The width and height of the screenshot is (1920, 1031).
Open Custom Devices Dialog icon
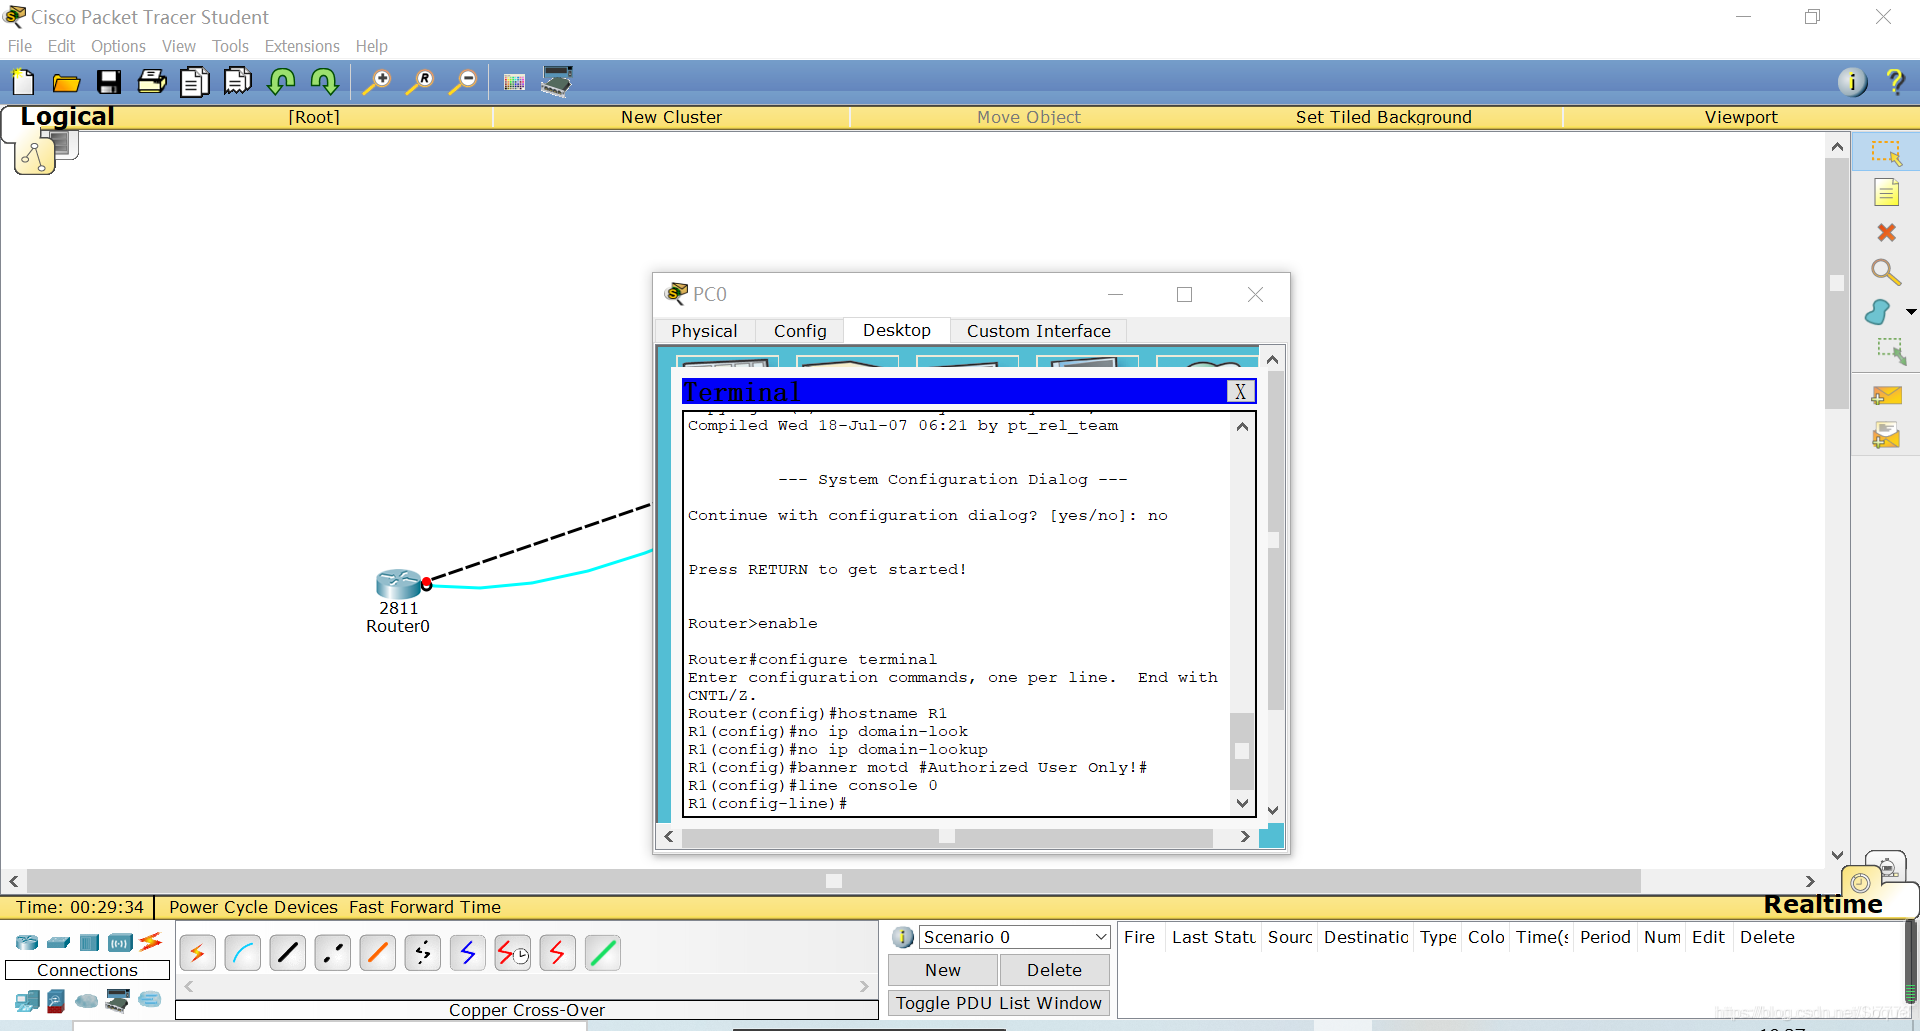[x=557, y=82]
